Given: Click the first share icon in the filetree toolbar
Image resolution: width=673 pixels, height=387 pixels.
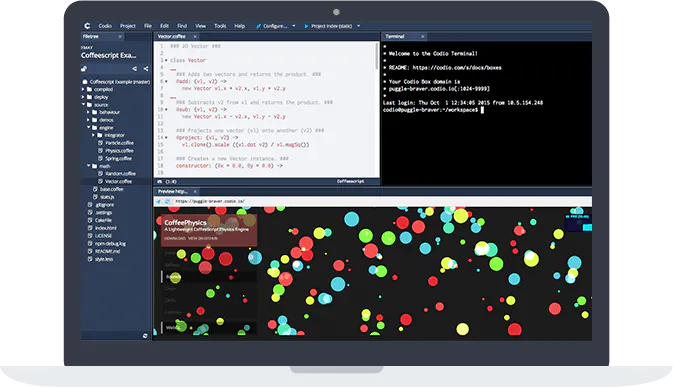Looking at the screenshot, I should 134,69.
